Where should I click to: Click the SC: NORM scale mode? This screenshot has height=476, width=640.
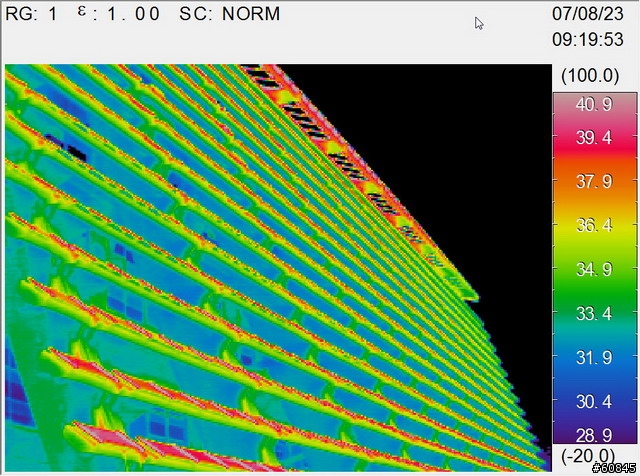point(230,14)
